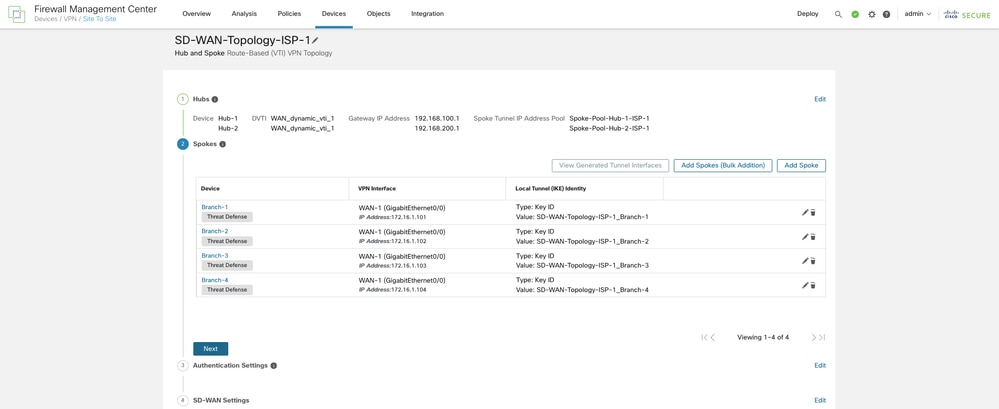Go to first page pagination icon
Image resolution: width=999 pixels, height=409 pixels.
pyautogui.click(x=704, y=338)
